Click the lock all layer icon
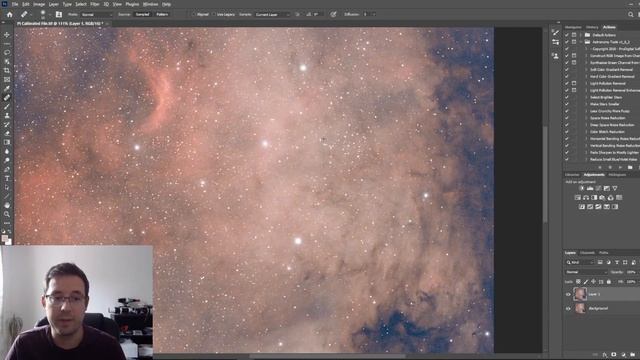The height and width of the screenshot is (360, 640). (x=609, y=282)
